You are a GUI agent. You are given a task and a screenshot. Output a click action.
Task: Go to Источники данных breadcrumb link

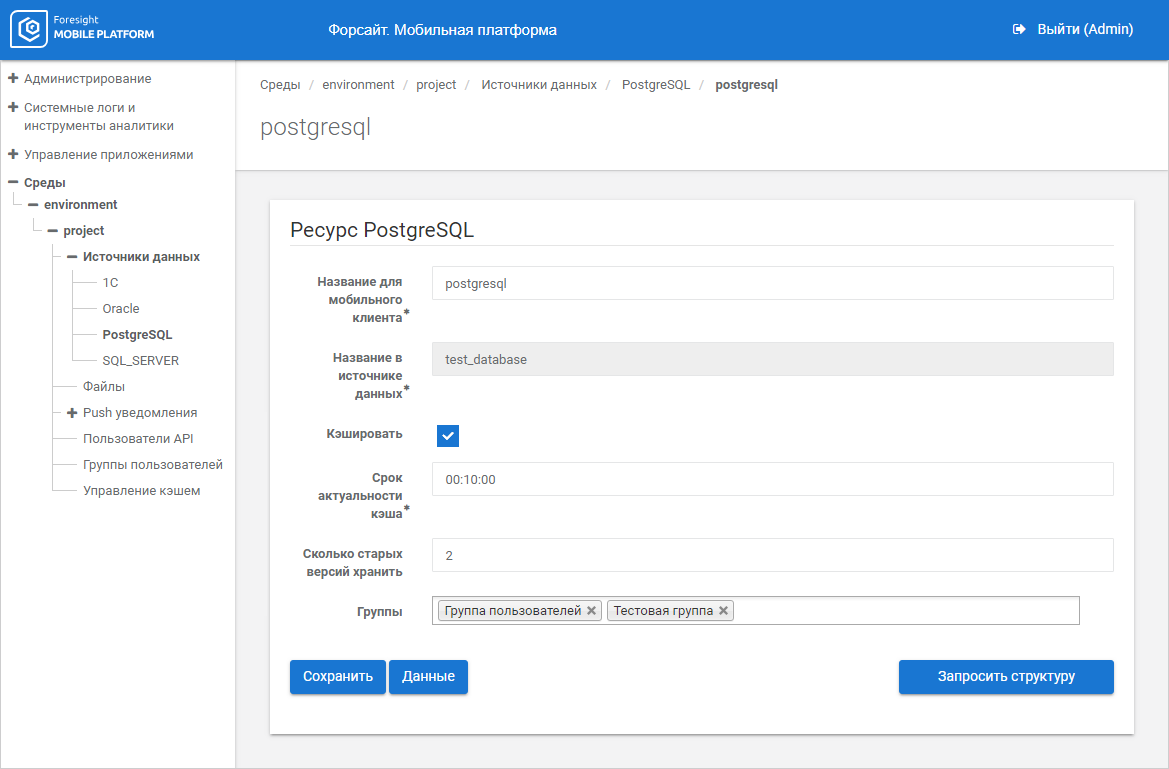pos(539,85)
